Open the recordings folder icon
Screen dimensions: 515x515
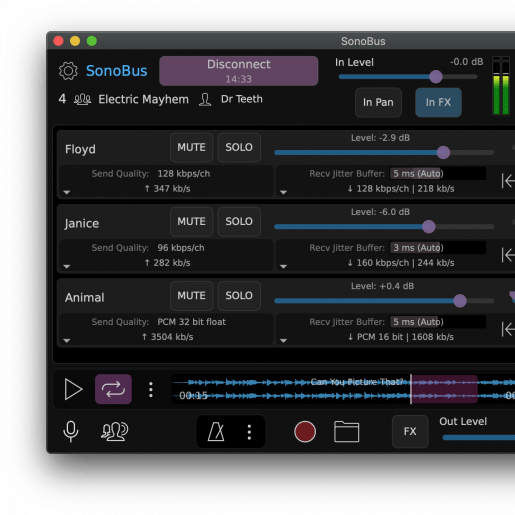[346, 432]
